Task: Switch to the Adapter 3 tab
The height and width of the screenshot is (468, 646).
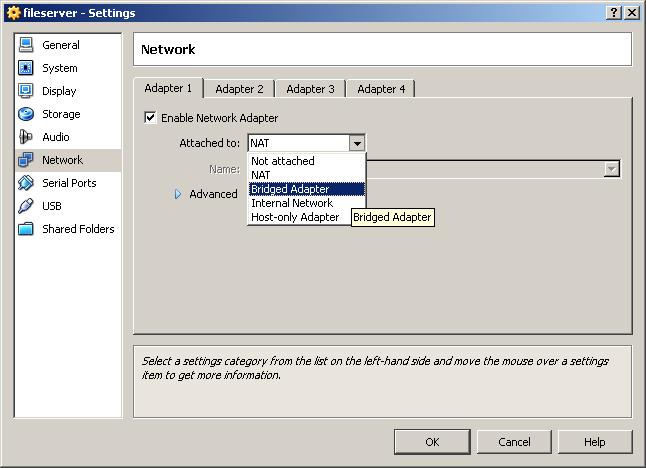Action: (x=310, y=89)
